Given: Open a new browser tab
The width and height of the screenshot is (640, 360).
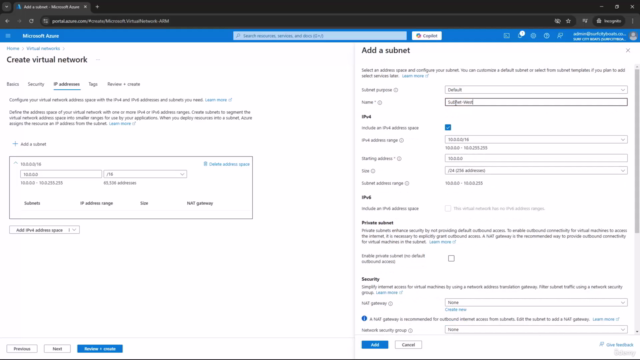Looking at the screenshot, I should coord(97,7).
